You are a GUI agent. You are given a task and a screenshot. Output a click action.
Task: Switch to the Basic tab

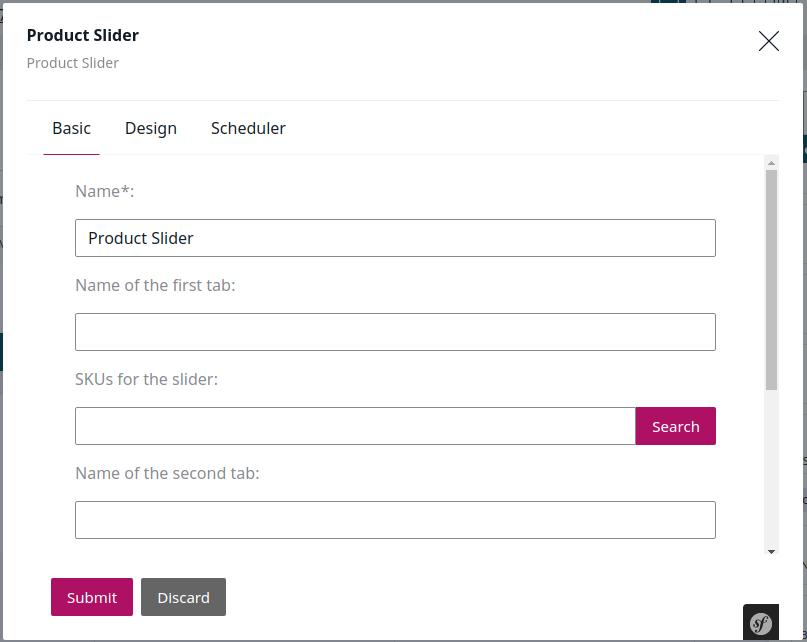(x=72, y=128)
